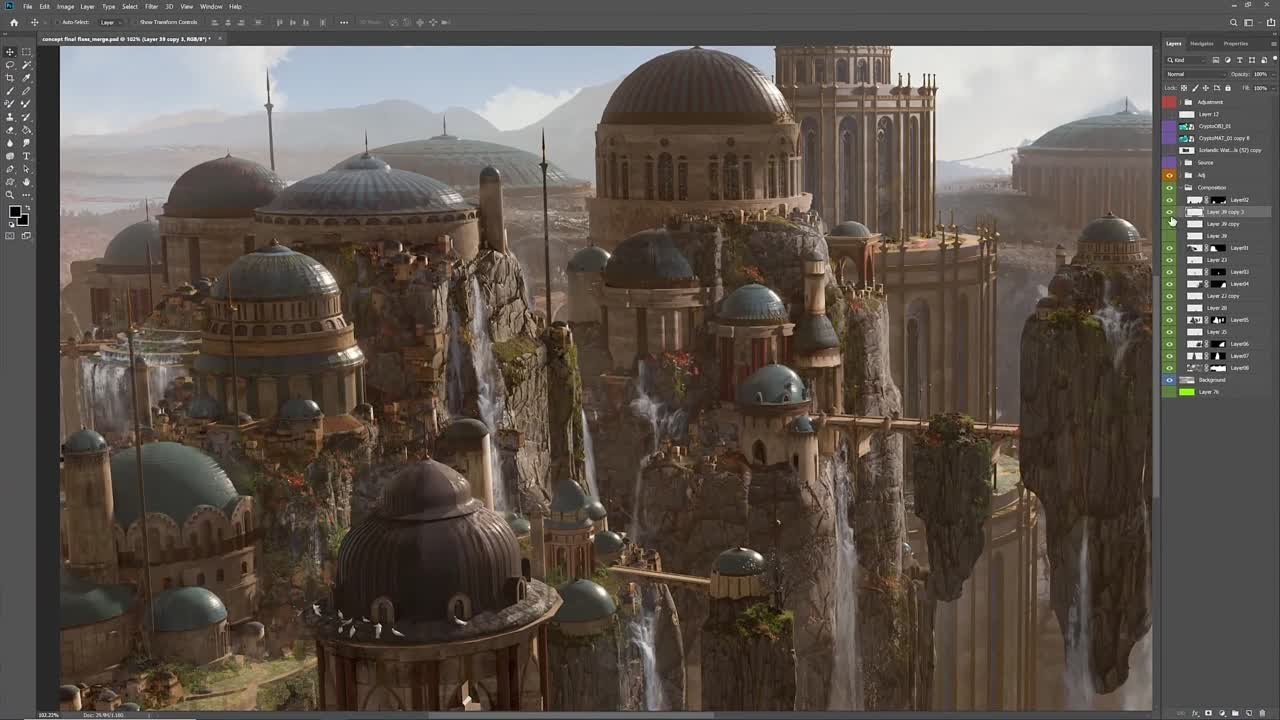The height and width of the screenshot is (720, 1280).
Task: Filter layers by pixel layers icon
Action: point(1216,60)
